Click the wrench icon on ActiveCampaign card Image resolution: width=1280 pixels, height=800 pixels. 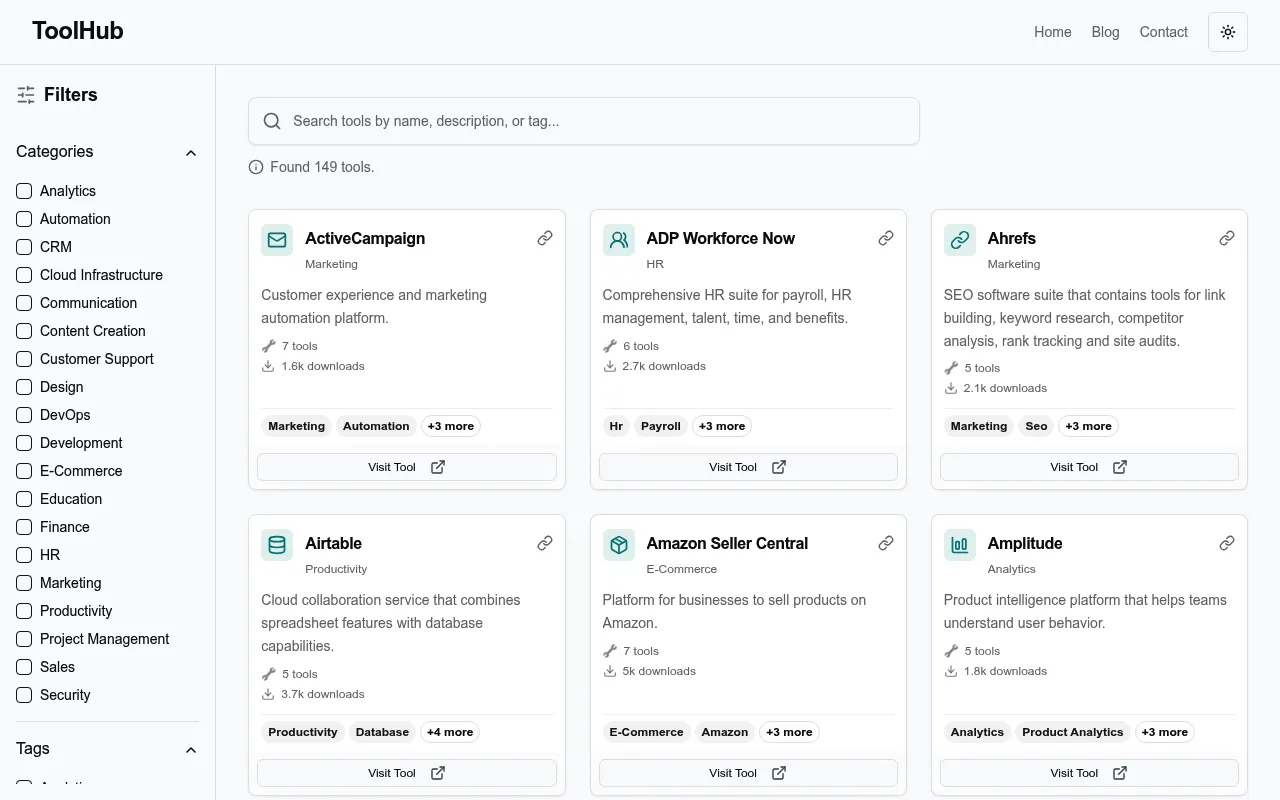coord(268,346)
